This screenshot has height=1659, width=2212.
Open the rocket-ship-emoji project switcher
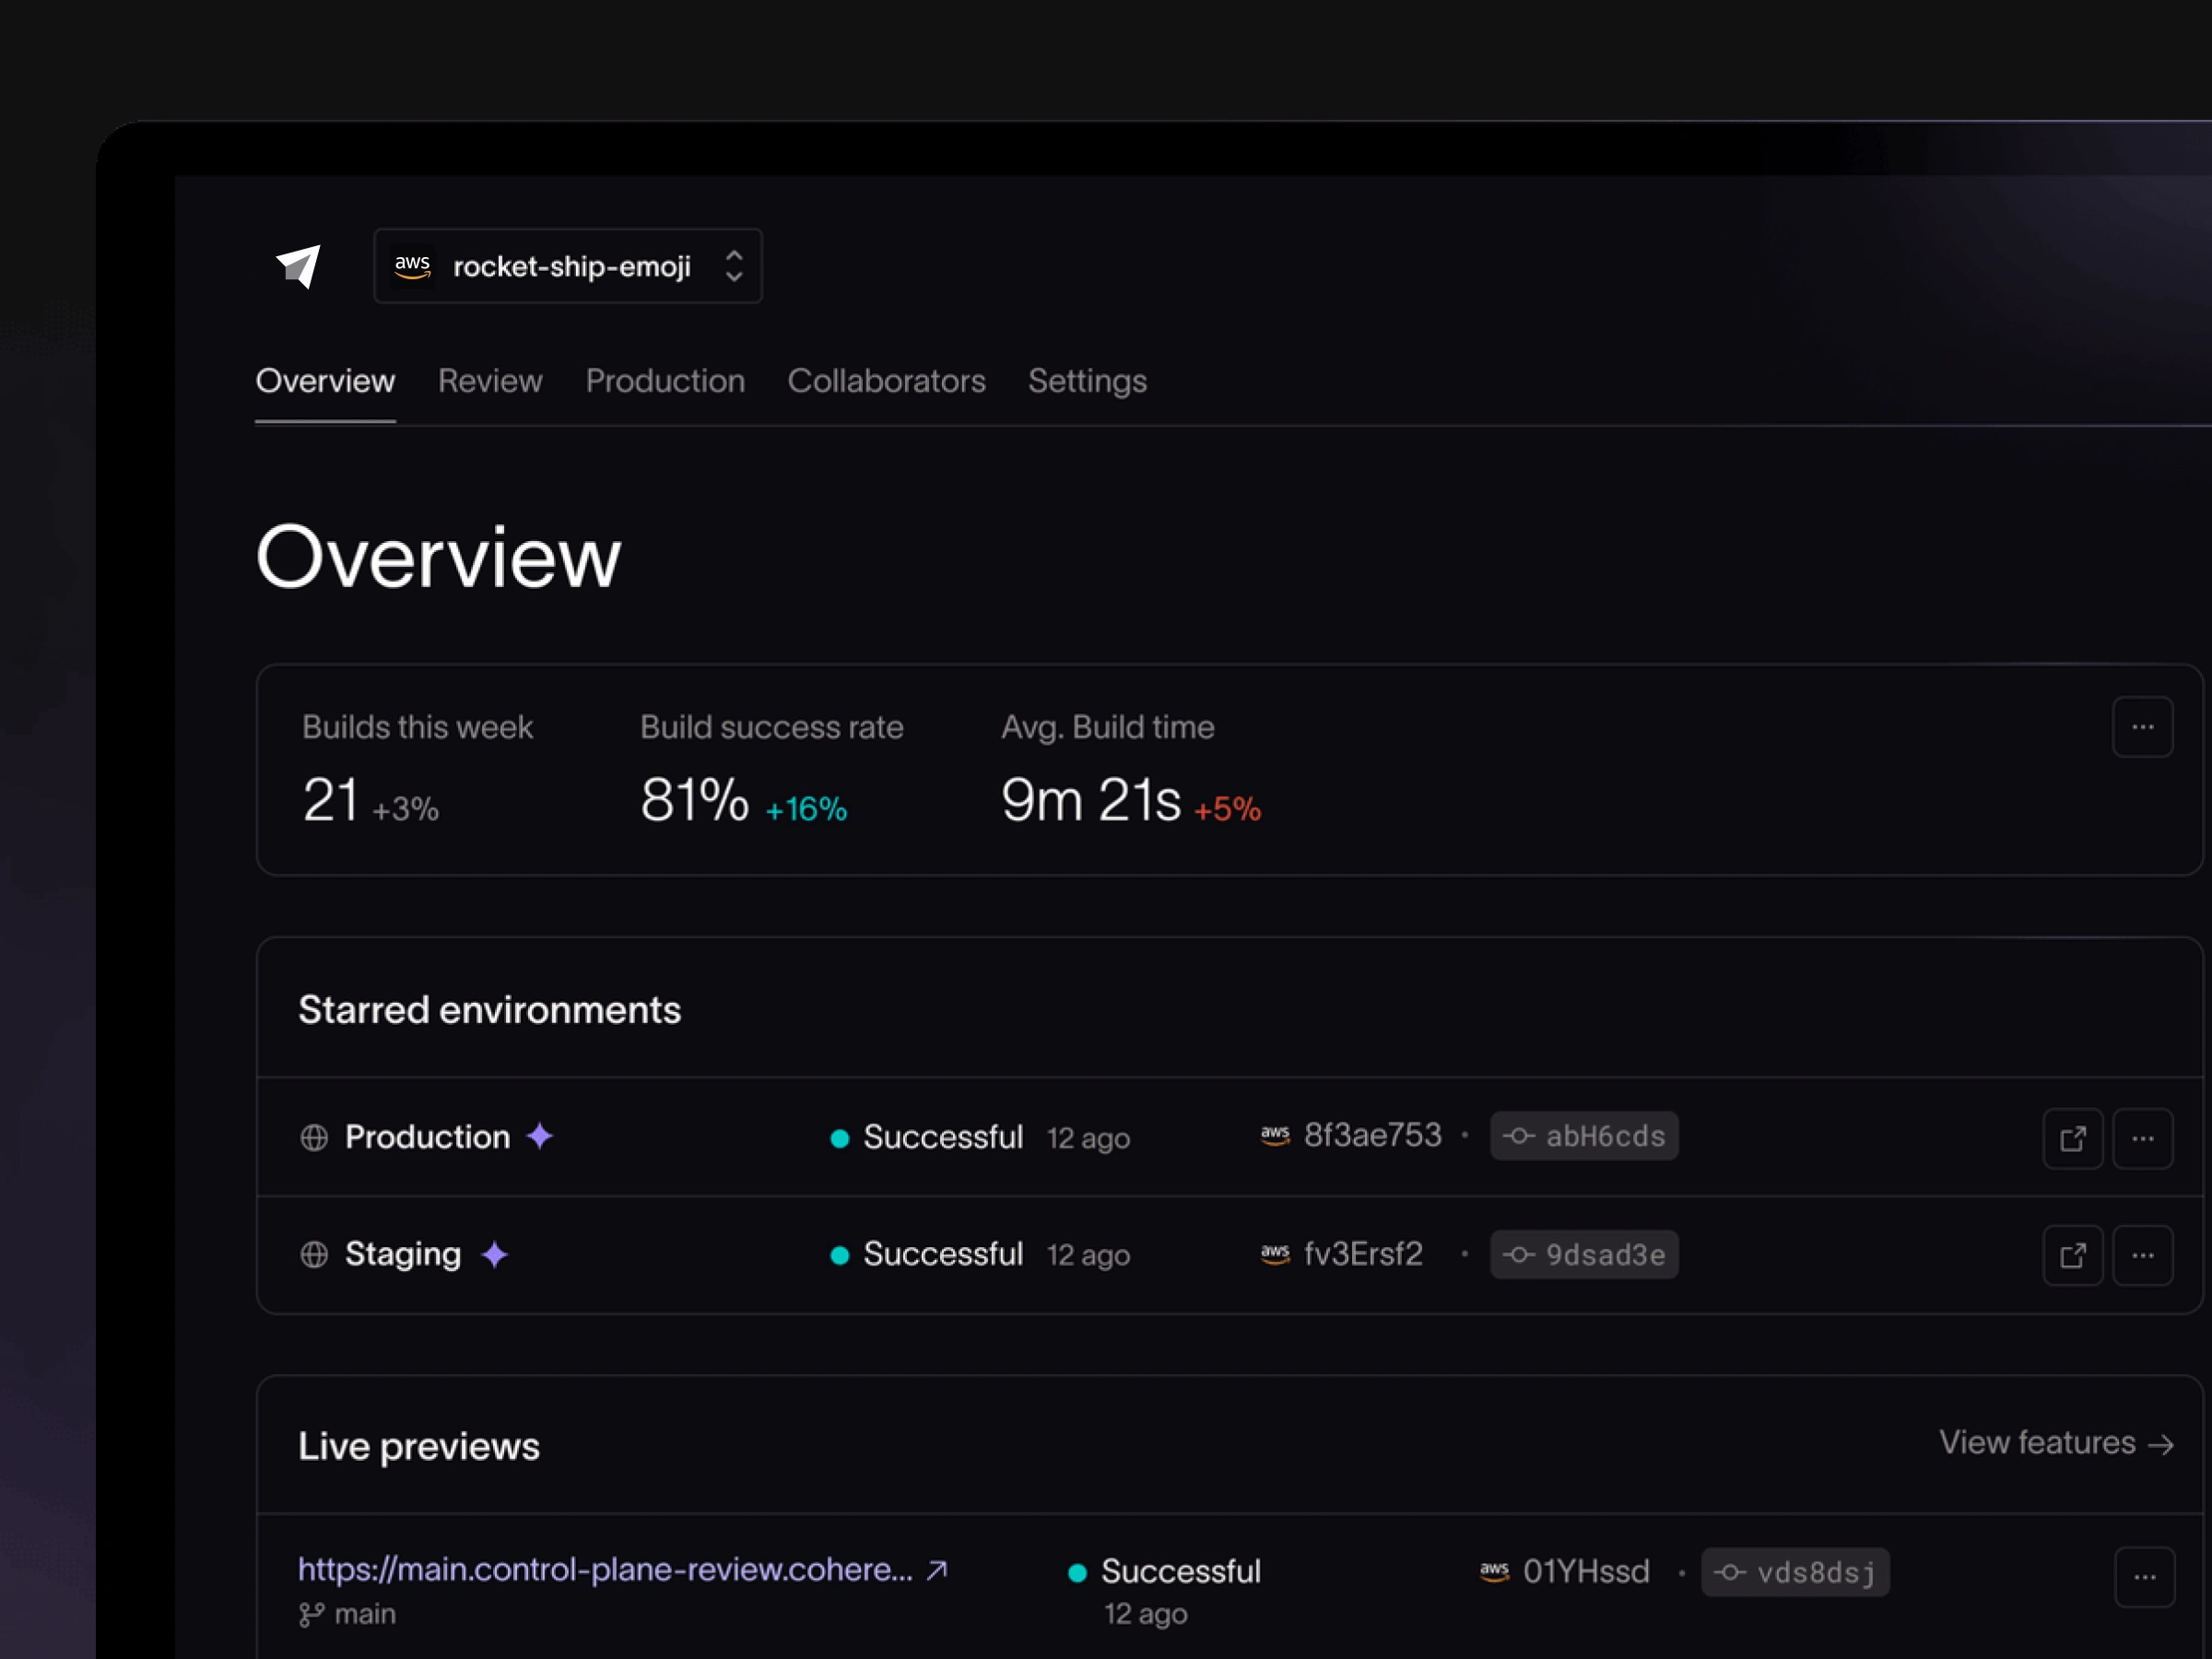(x=568, y=266)
